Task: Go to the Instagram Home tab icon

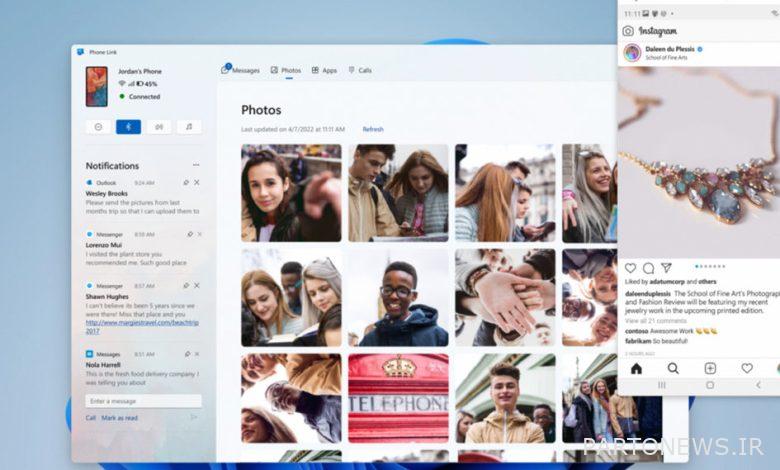Action: click(636, 369)
